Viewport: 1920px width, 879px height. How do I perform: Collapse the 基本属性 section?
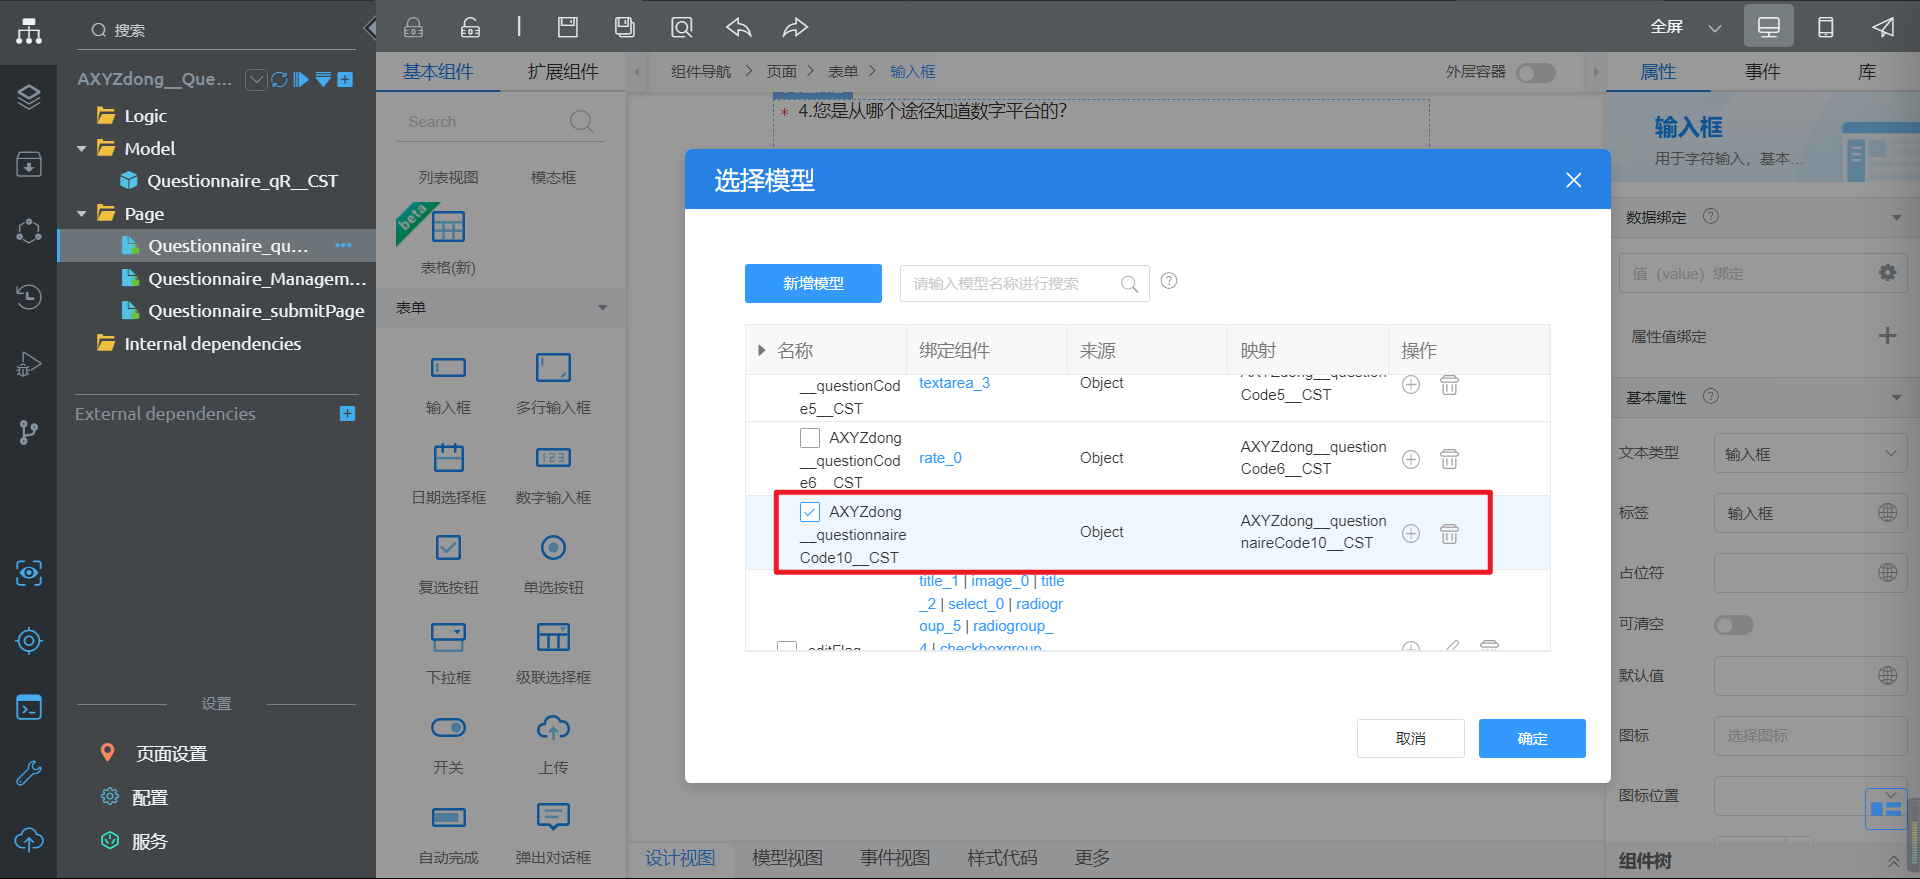[x=1896, y=397]
